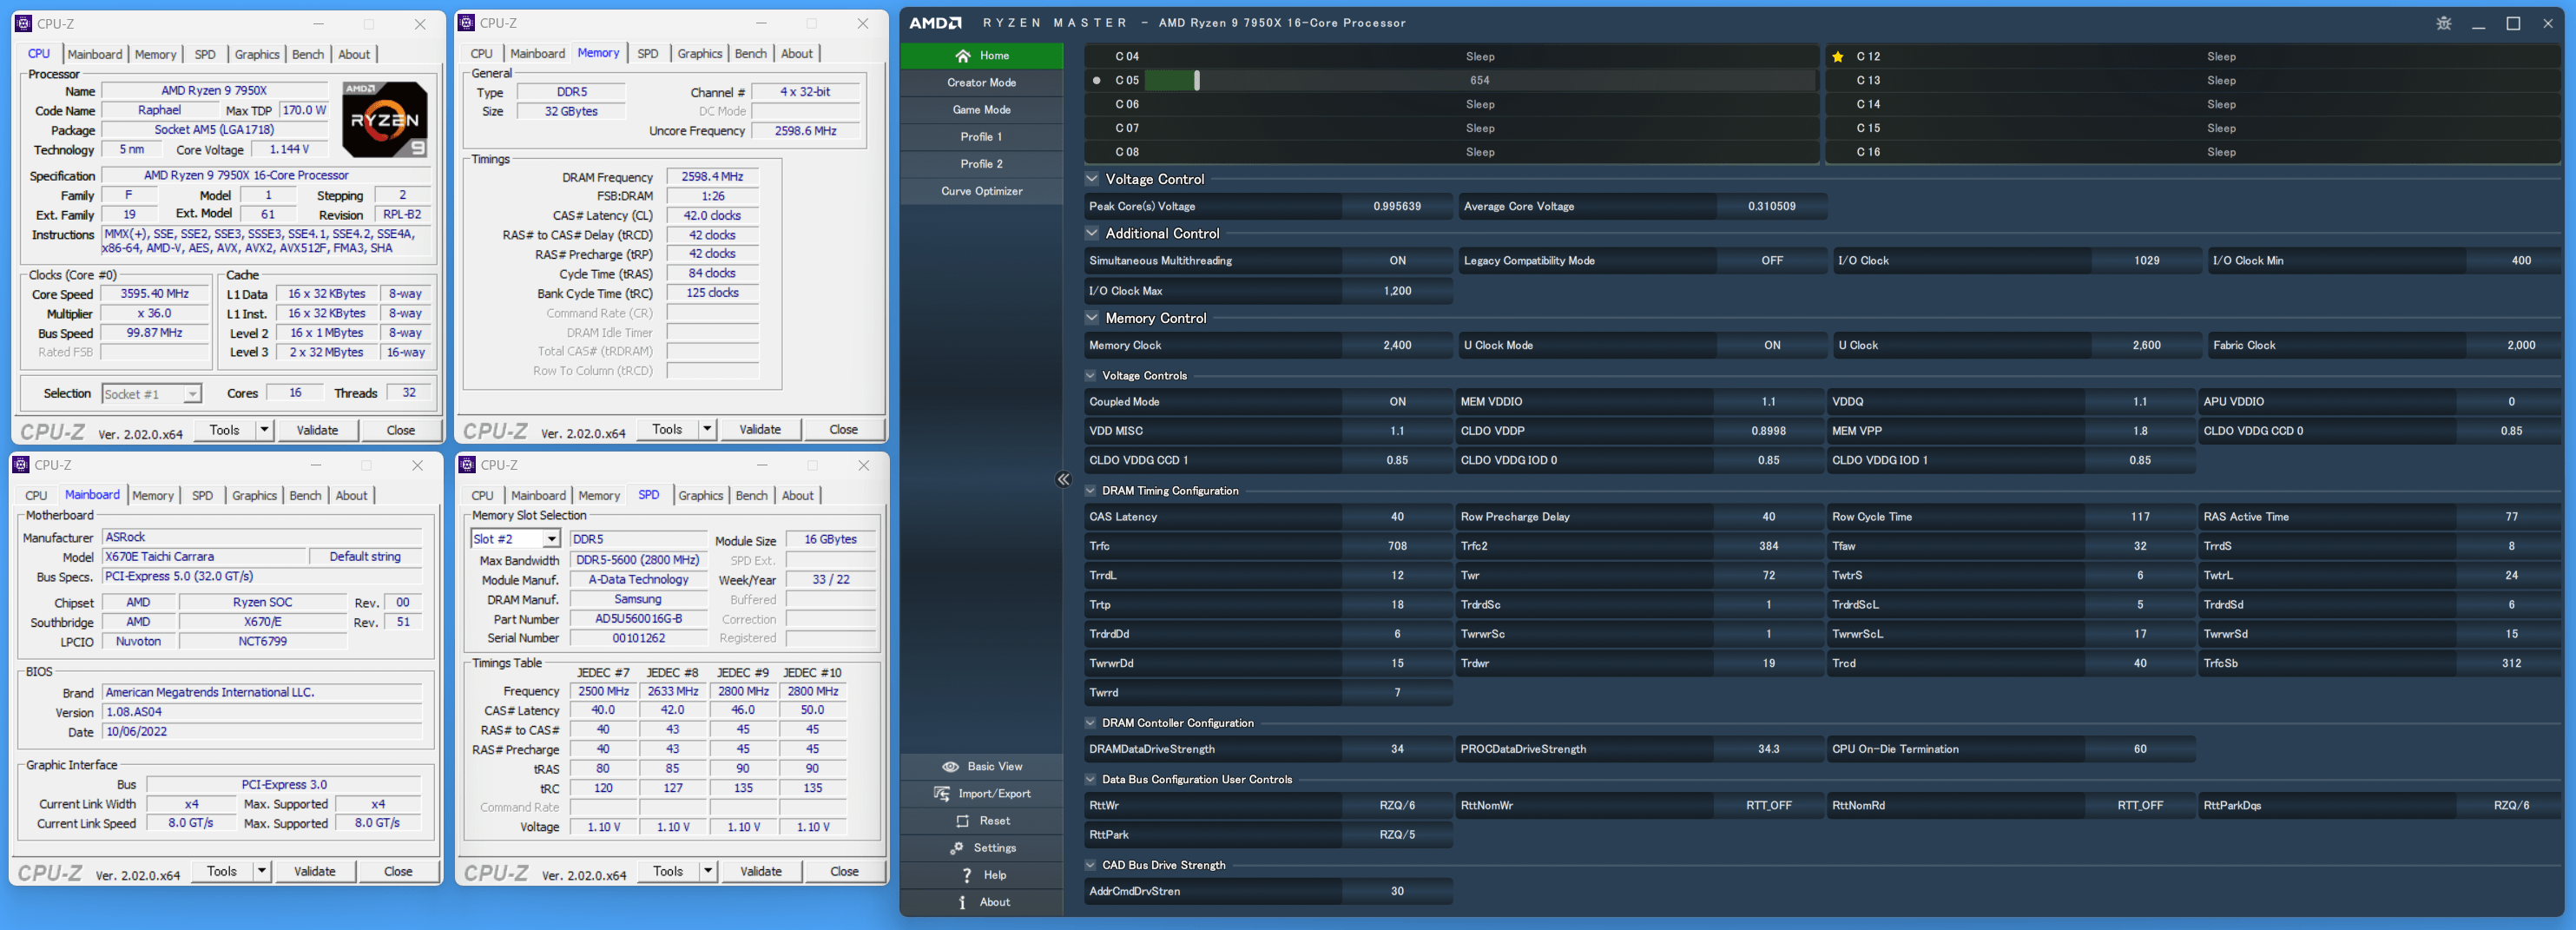This screenshot has height=930, width=2576.
Task: Click the CPU-Z app icon in the Mainboard window title bar
Action: coord(21,465)
